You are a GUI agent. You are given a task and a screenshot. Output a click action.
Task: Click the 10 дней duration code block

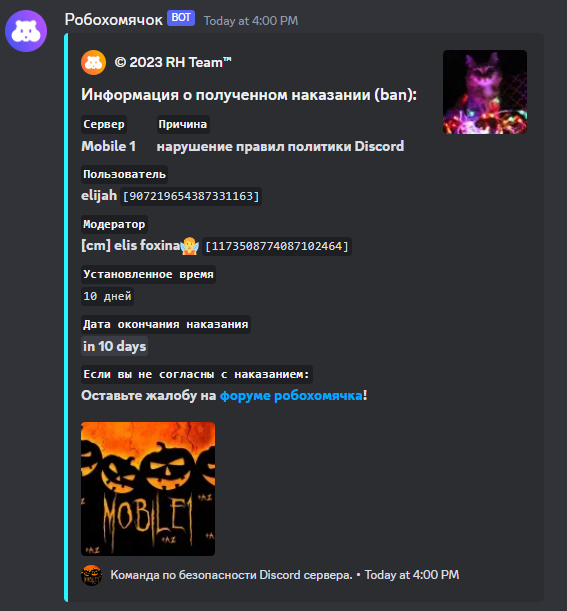pos(107,296)
